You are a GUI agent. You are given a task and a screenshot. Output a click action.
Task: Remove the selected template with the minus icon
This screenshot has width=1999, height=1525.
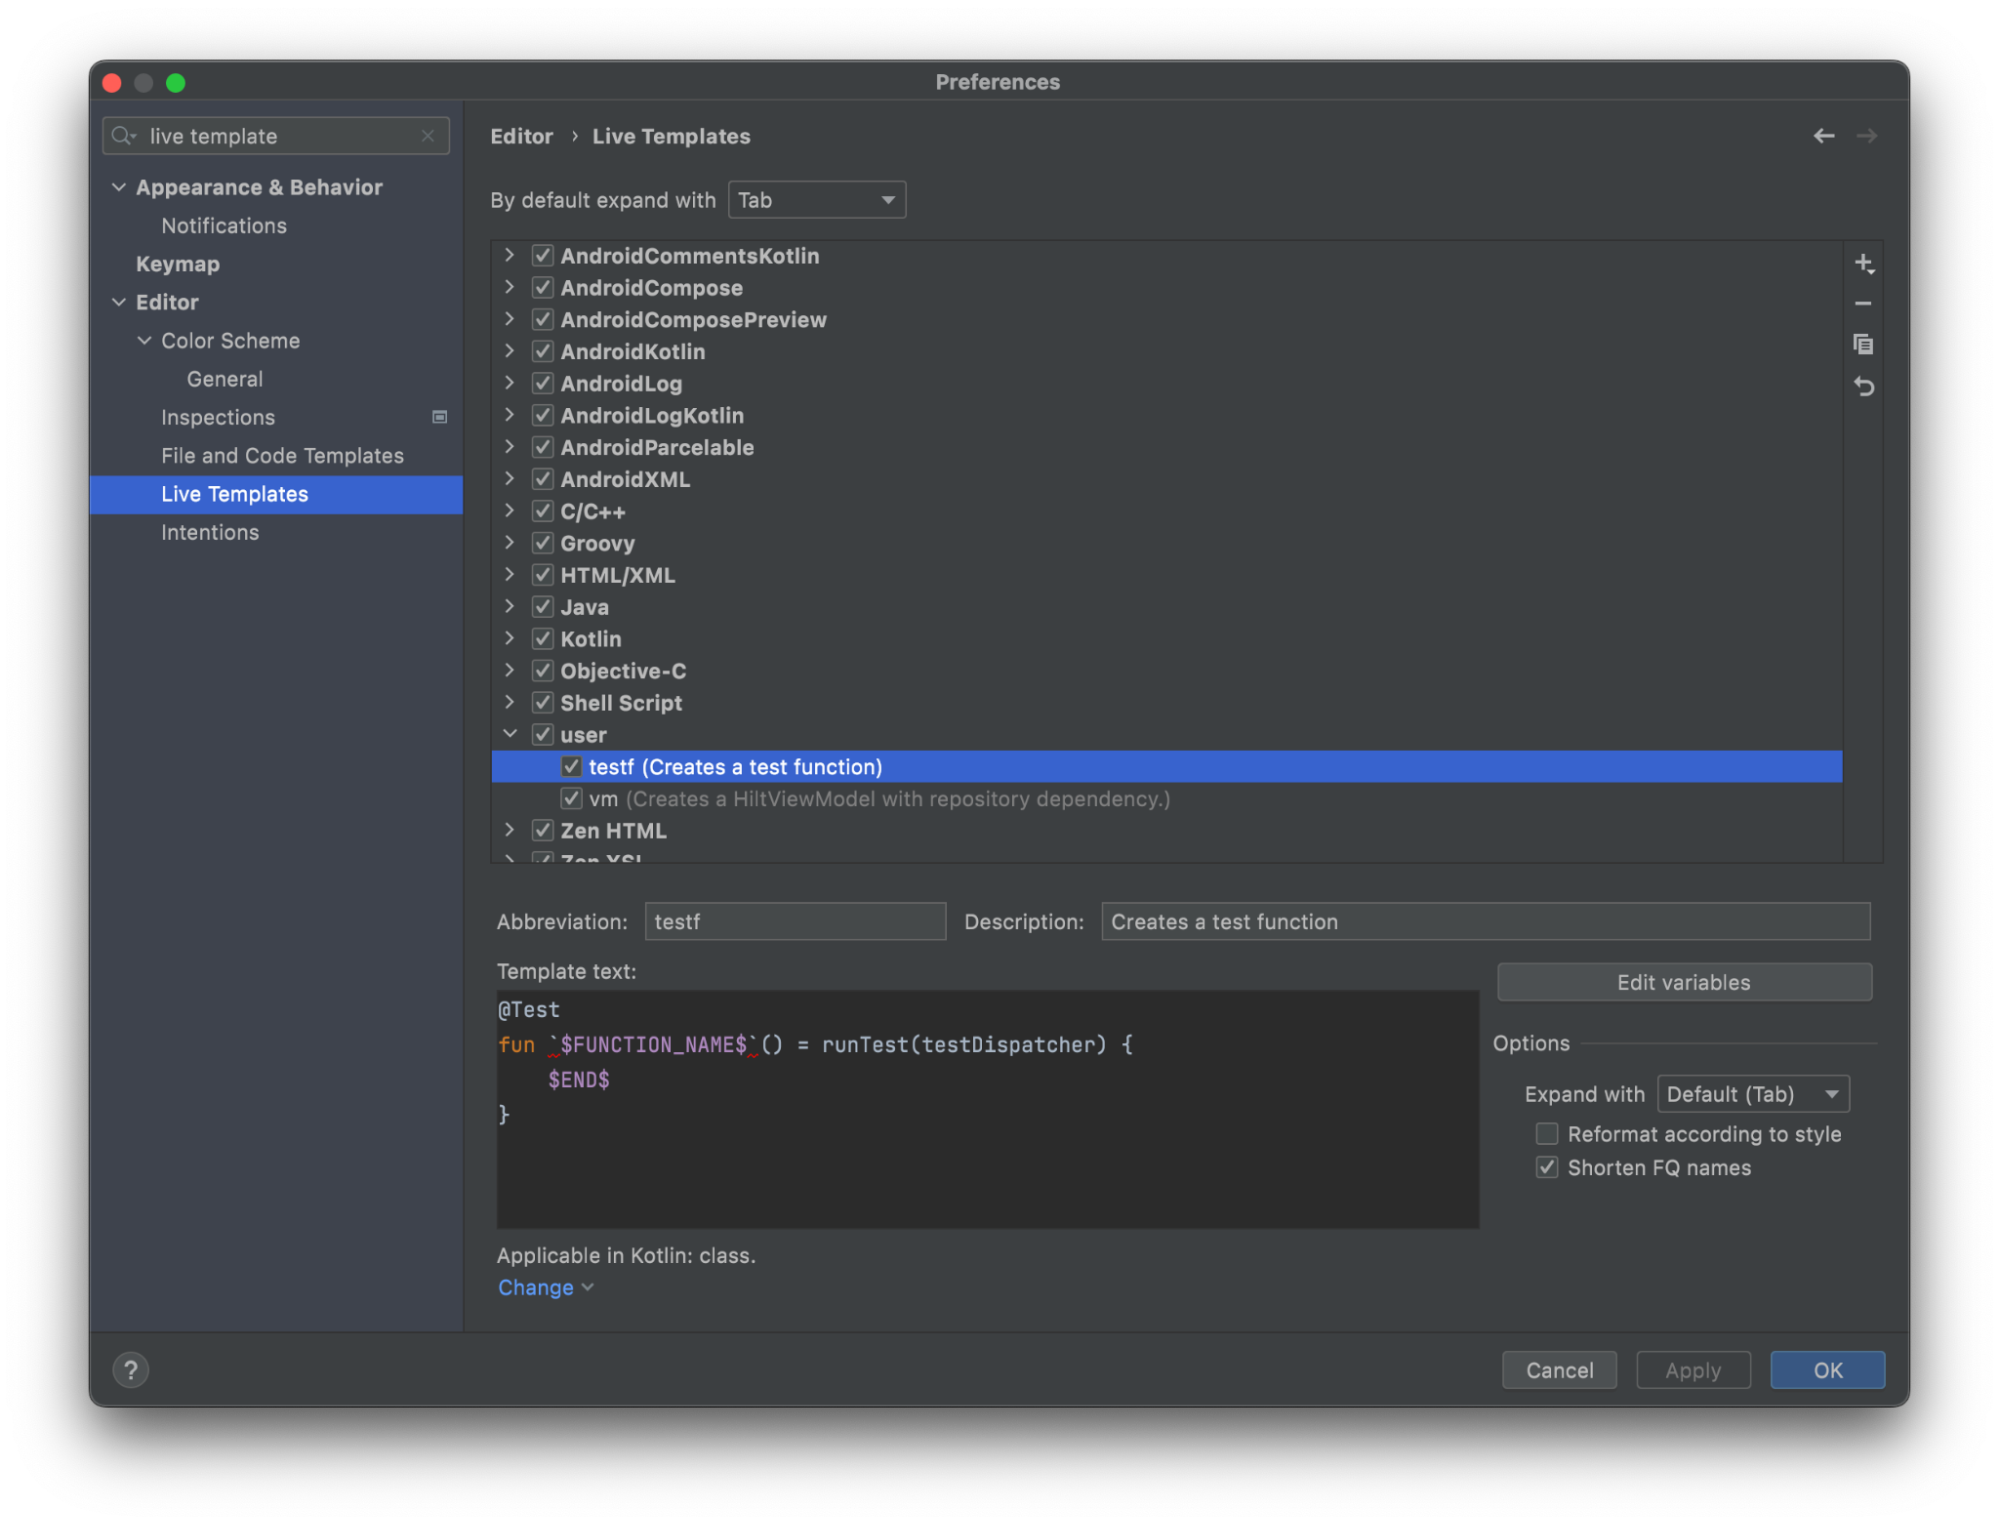coord(1863,304)
